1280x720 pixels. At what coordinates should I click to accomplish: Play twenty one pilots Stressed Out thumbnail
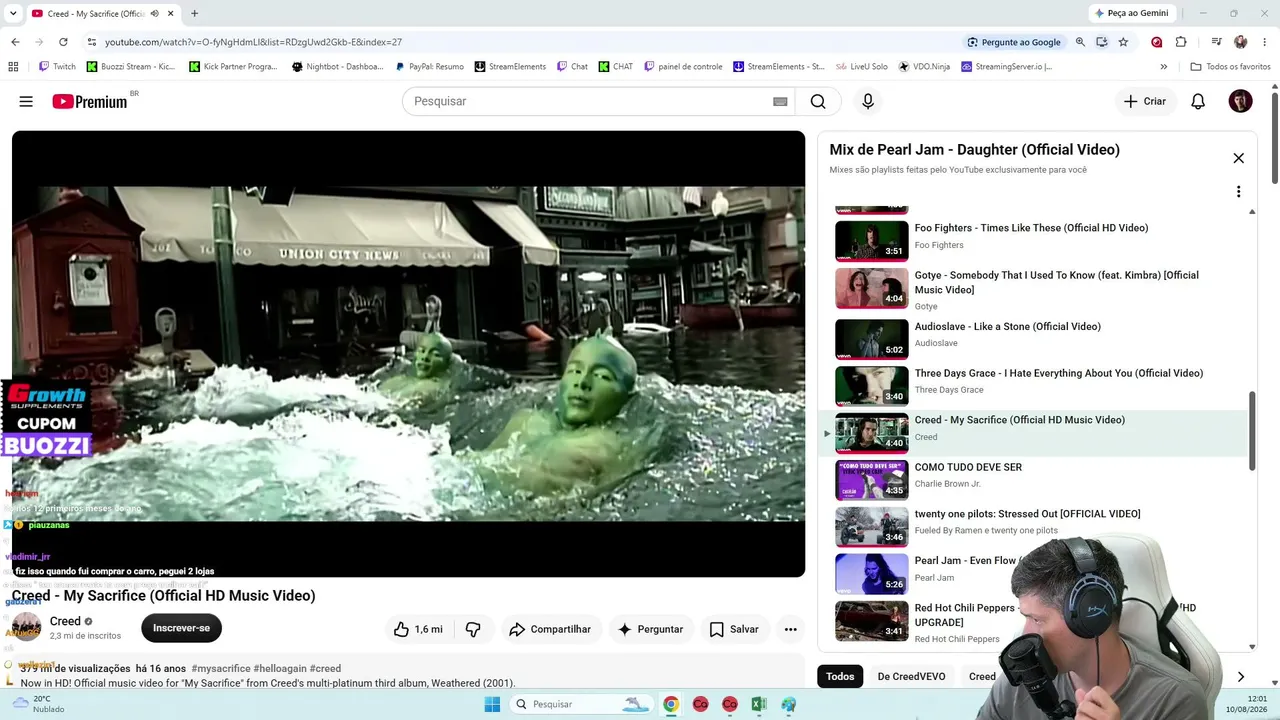click(x=872, y=527)
